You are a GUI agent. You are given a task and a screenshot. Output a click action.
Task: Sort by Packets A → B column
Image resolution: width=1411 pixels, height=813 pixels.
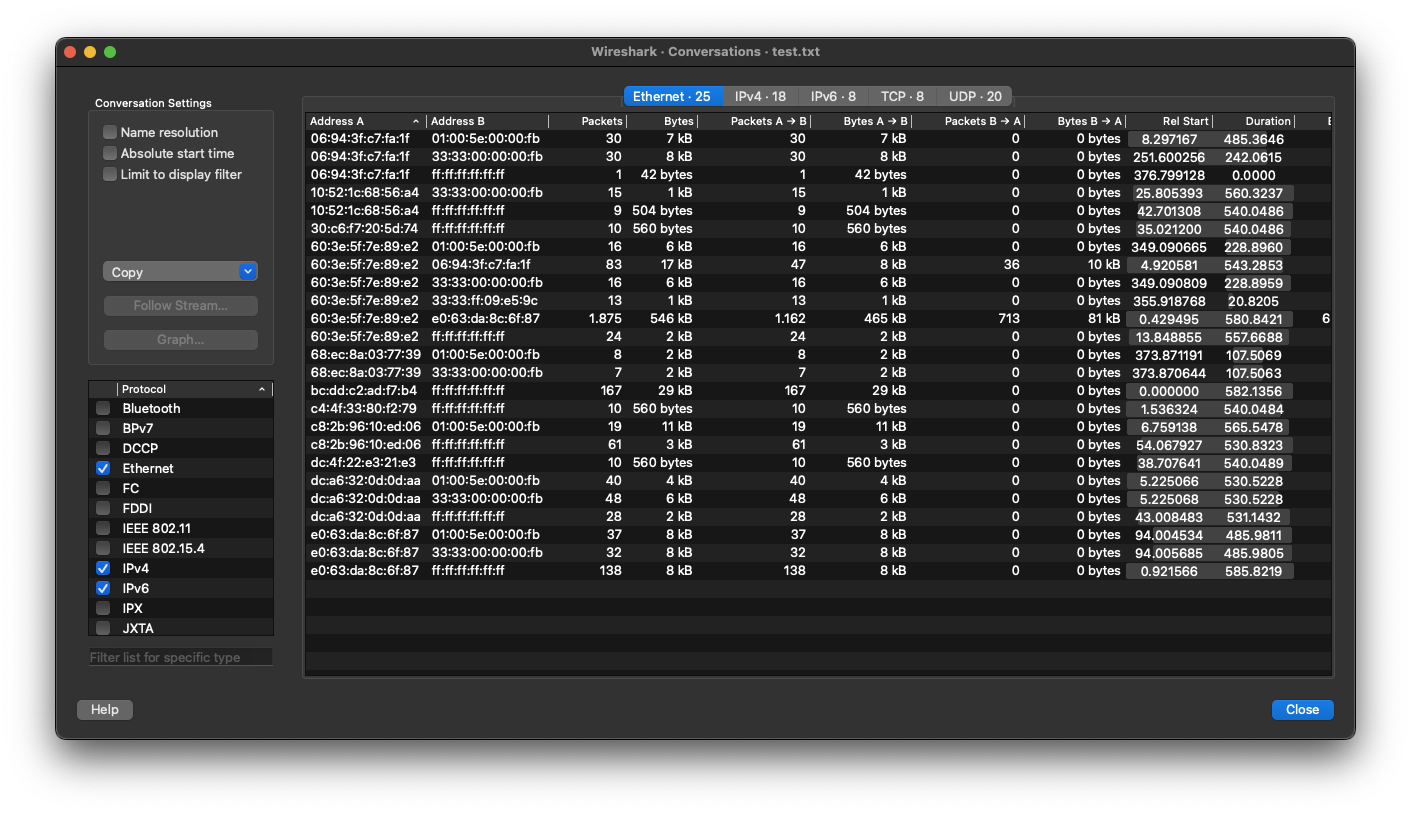(x=754, y=121)
